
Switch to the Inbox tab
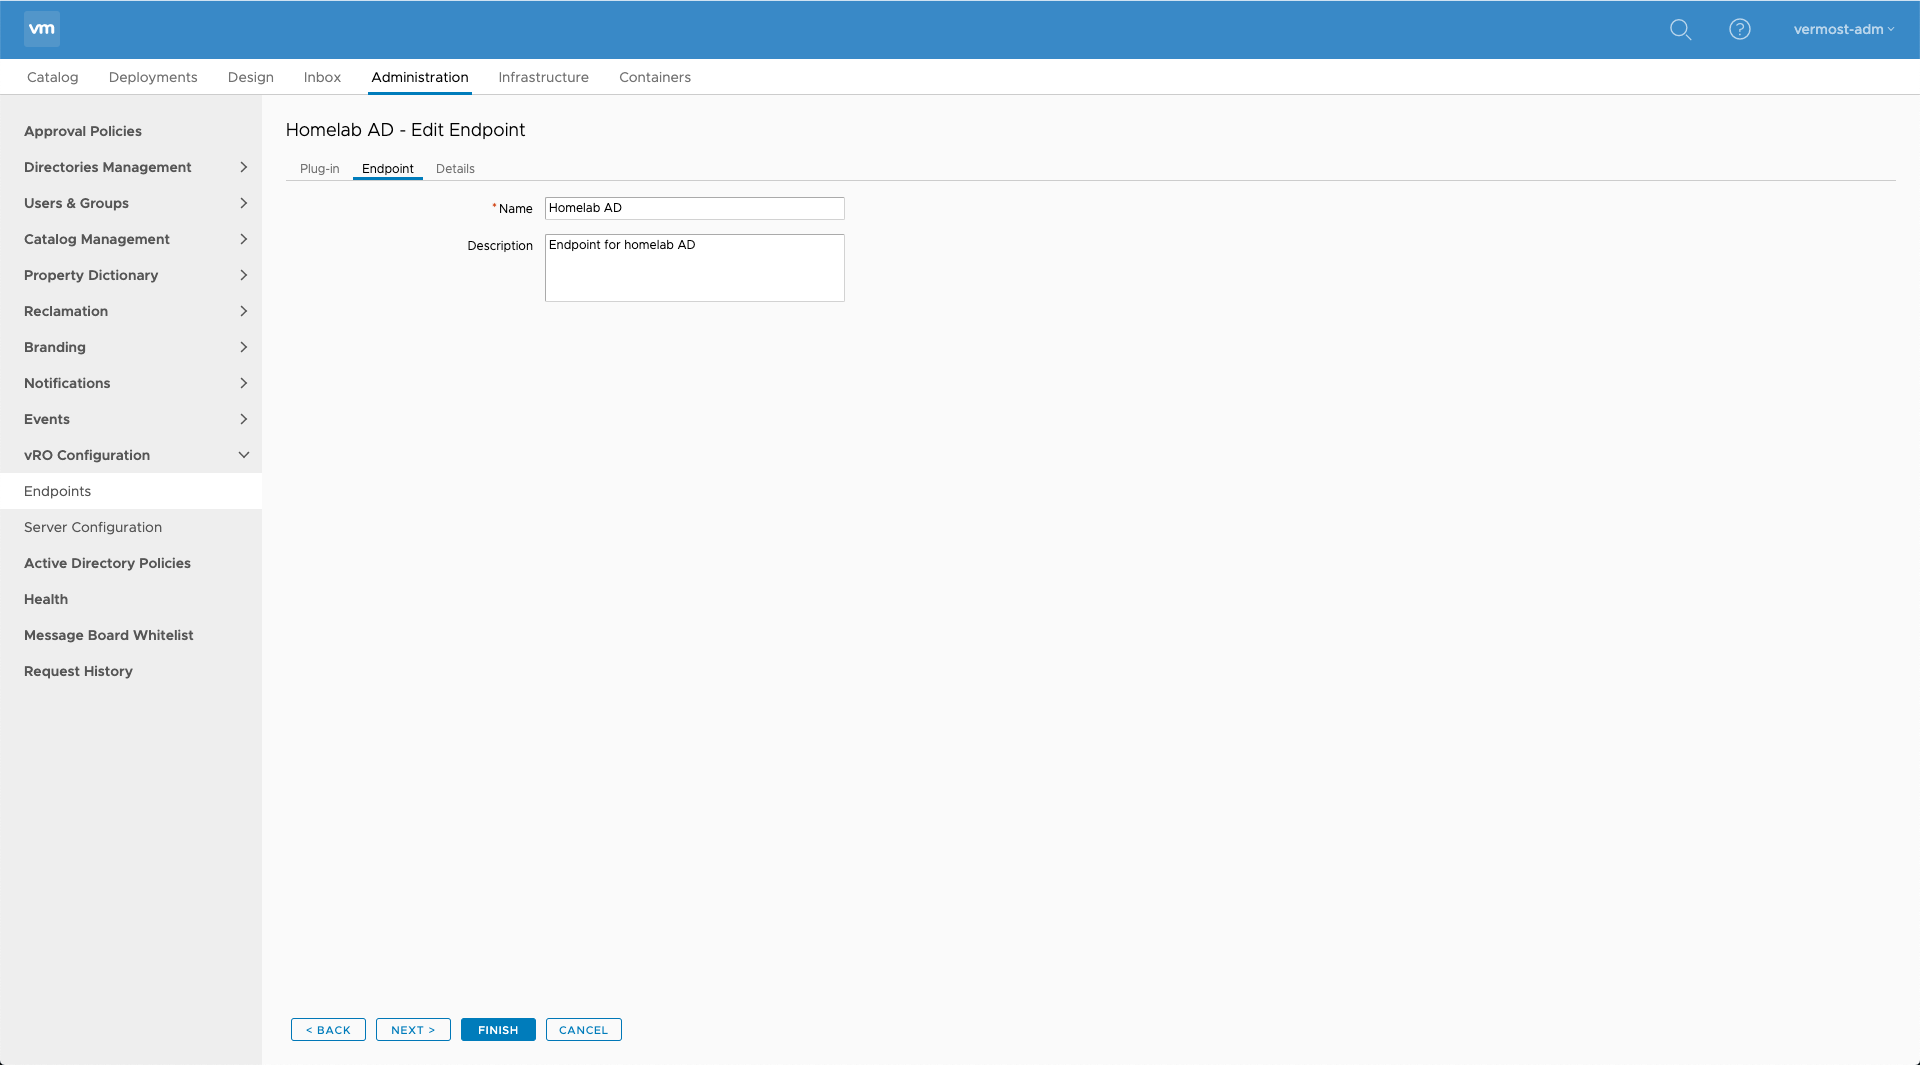[x=322, y=77]
